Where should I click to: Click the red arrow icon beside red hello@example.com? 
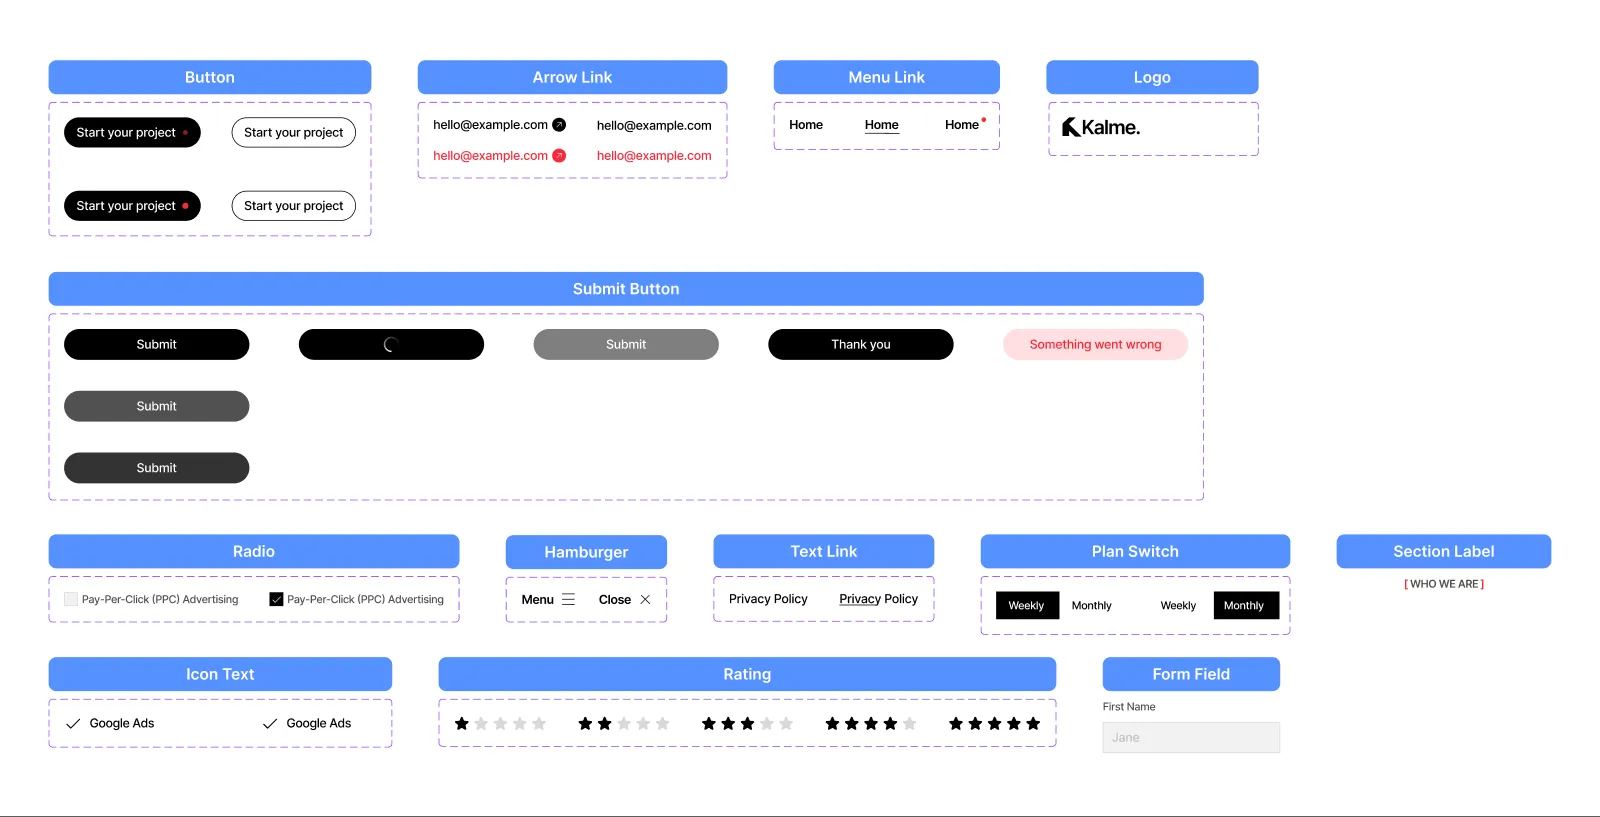point(559,155)
